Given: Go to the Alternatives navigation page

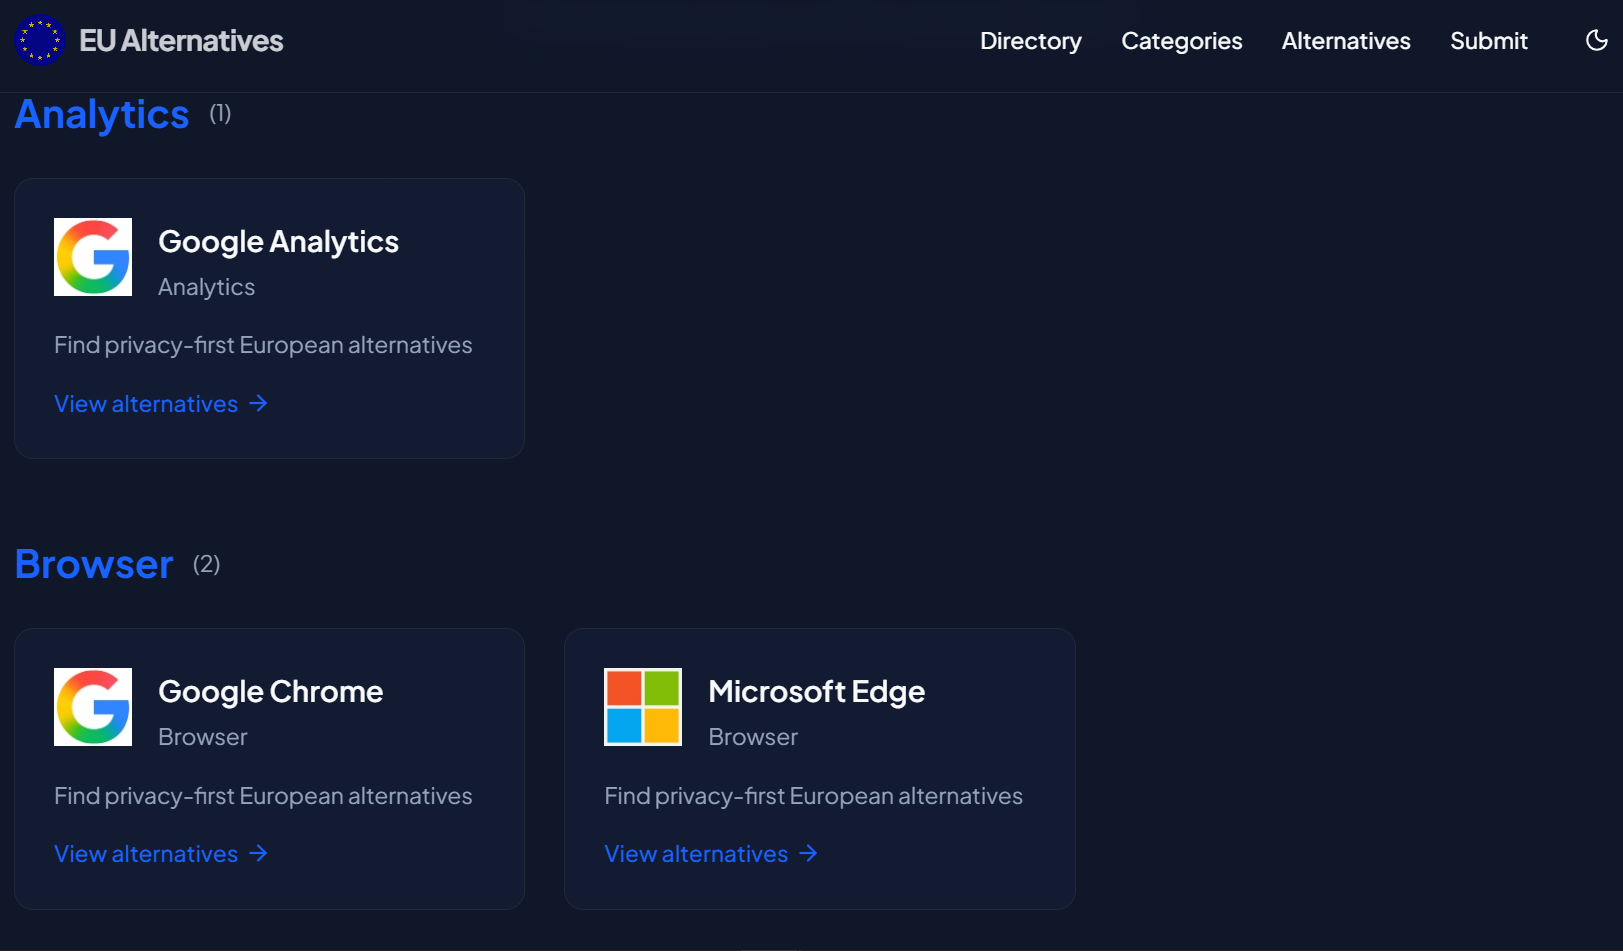Looking at the screenshot, I should point(1346,41).
